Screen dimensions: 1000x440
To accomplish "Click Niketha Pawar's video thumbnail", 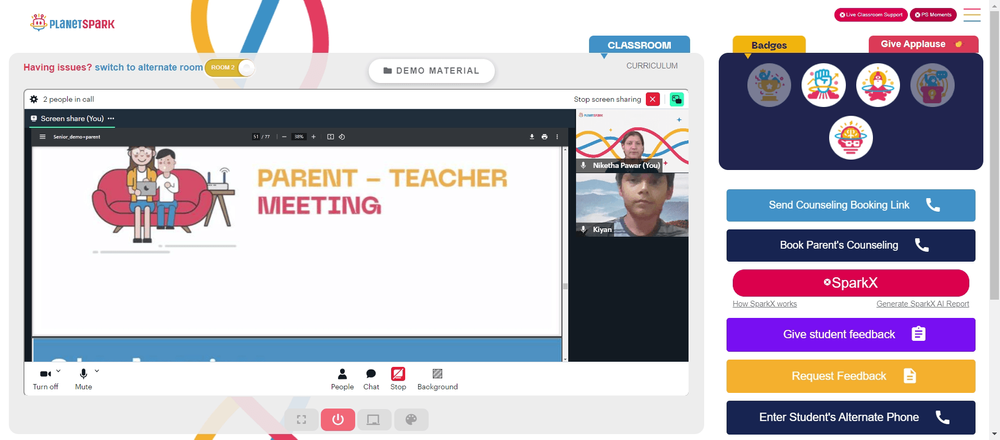I will (632, 140).
